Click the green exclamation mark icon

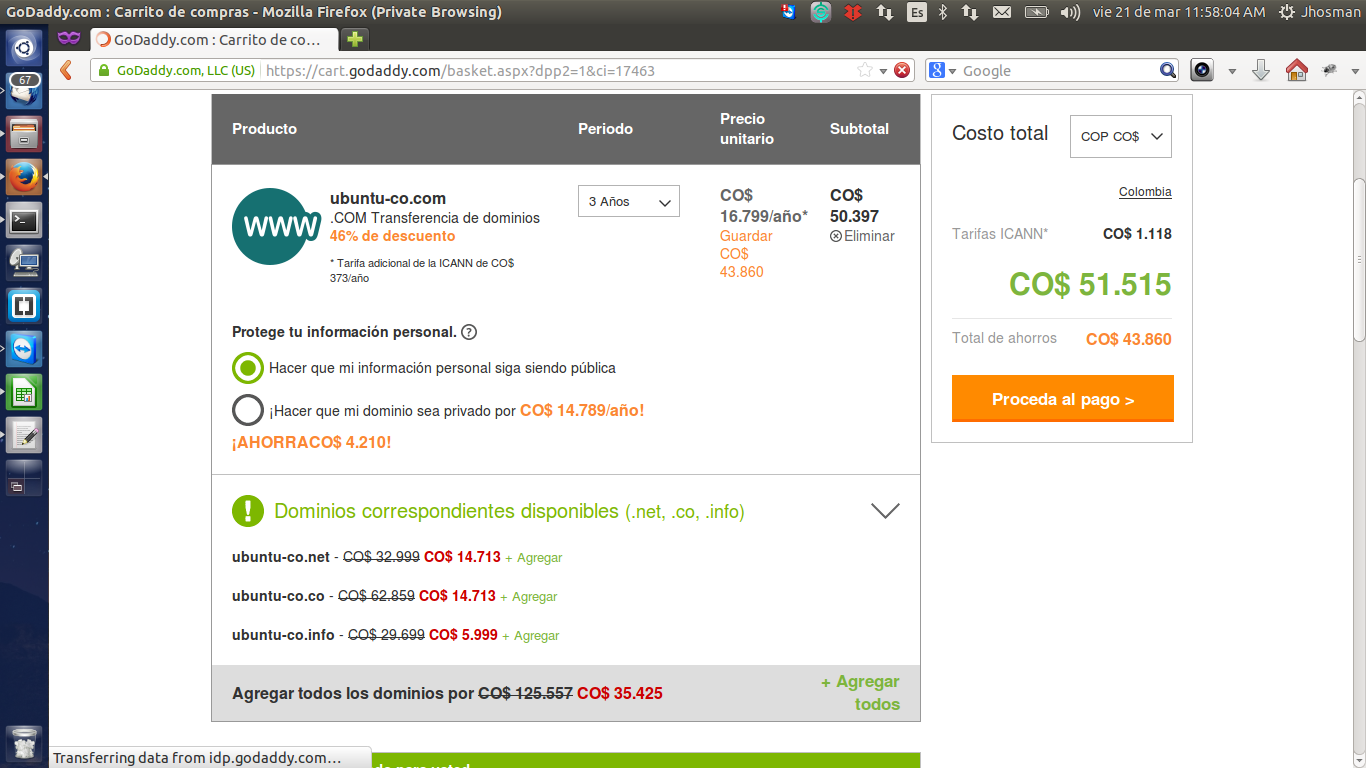248,510
